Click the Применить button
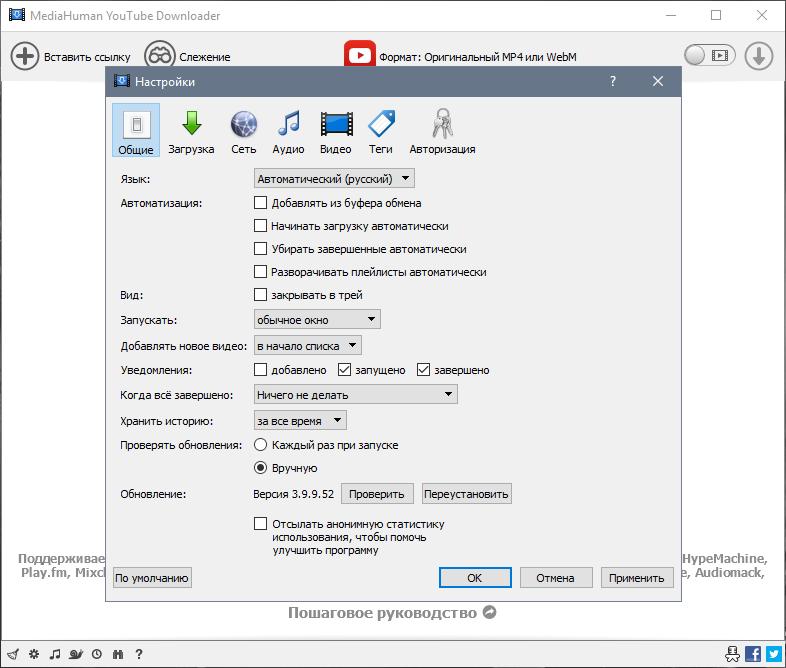 tap(636, 578)
